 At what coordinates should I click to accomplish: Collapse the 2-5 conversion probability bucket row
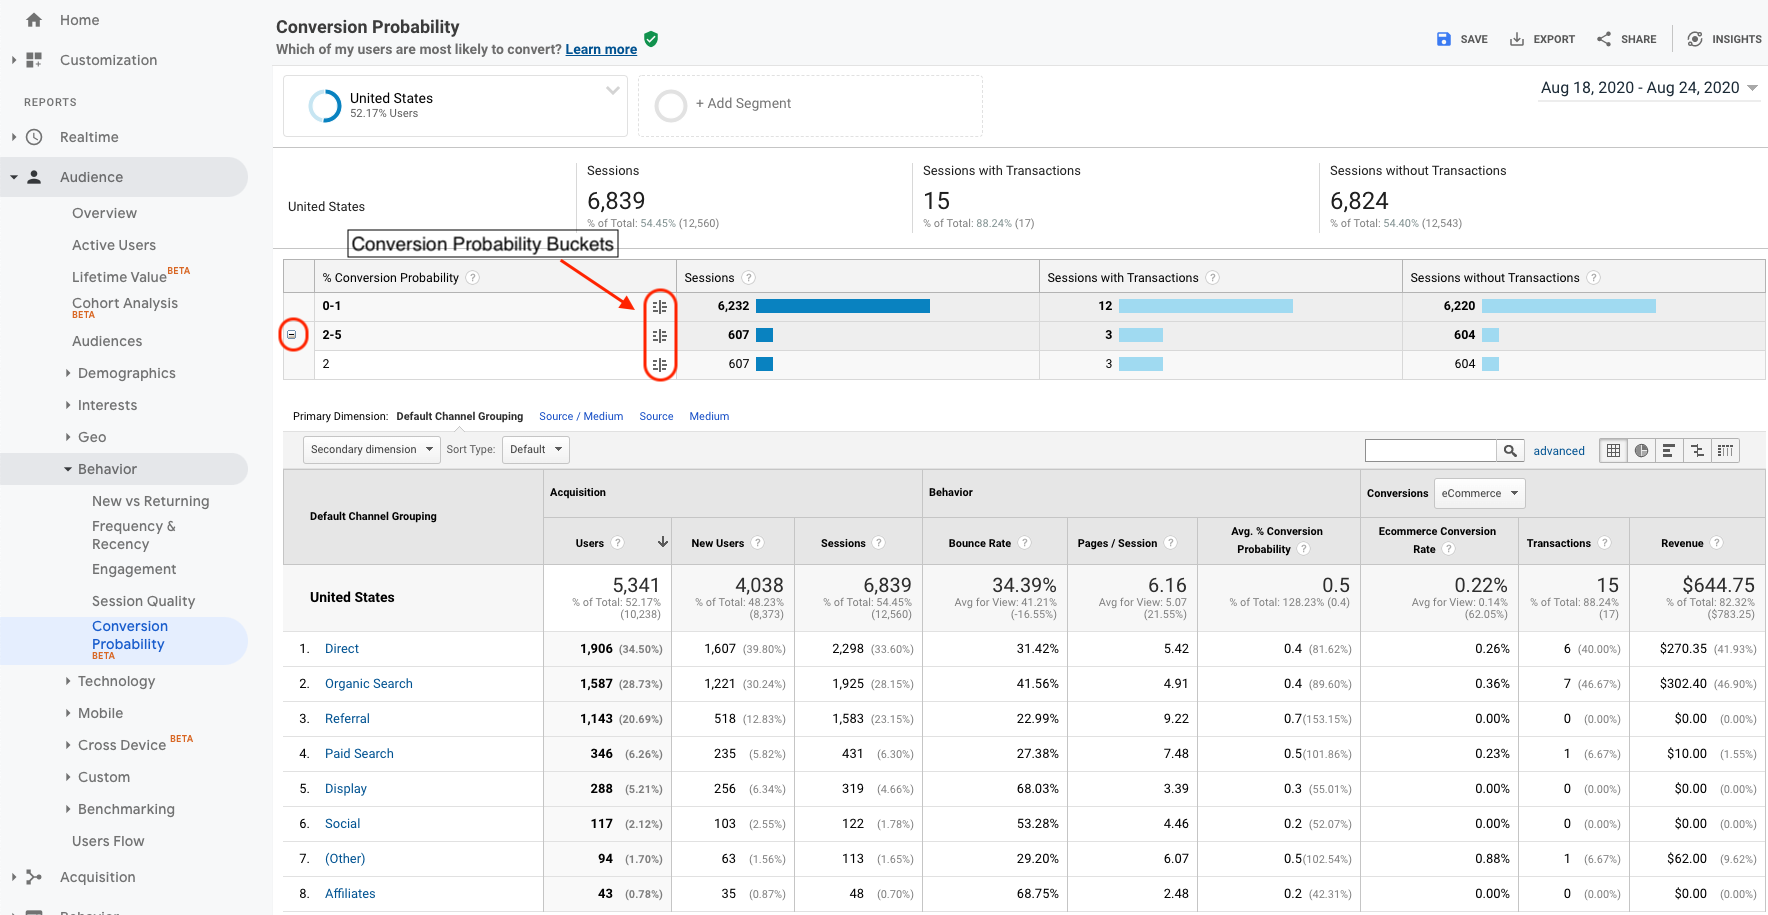pyautogui.click(x=293, y=335)
